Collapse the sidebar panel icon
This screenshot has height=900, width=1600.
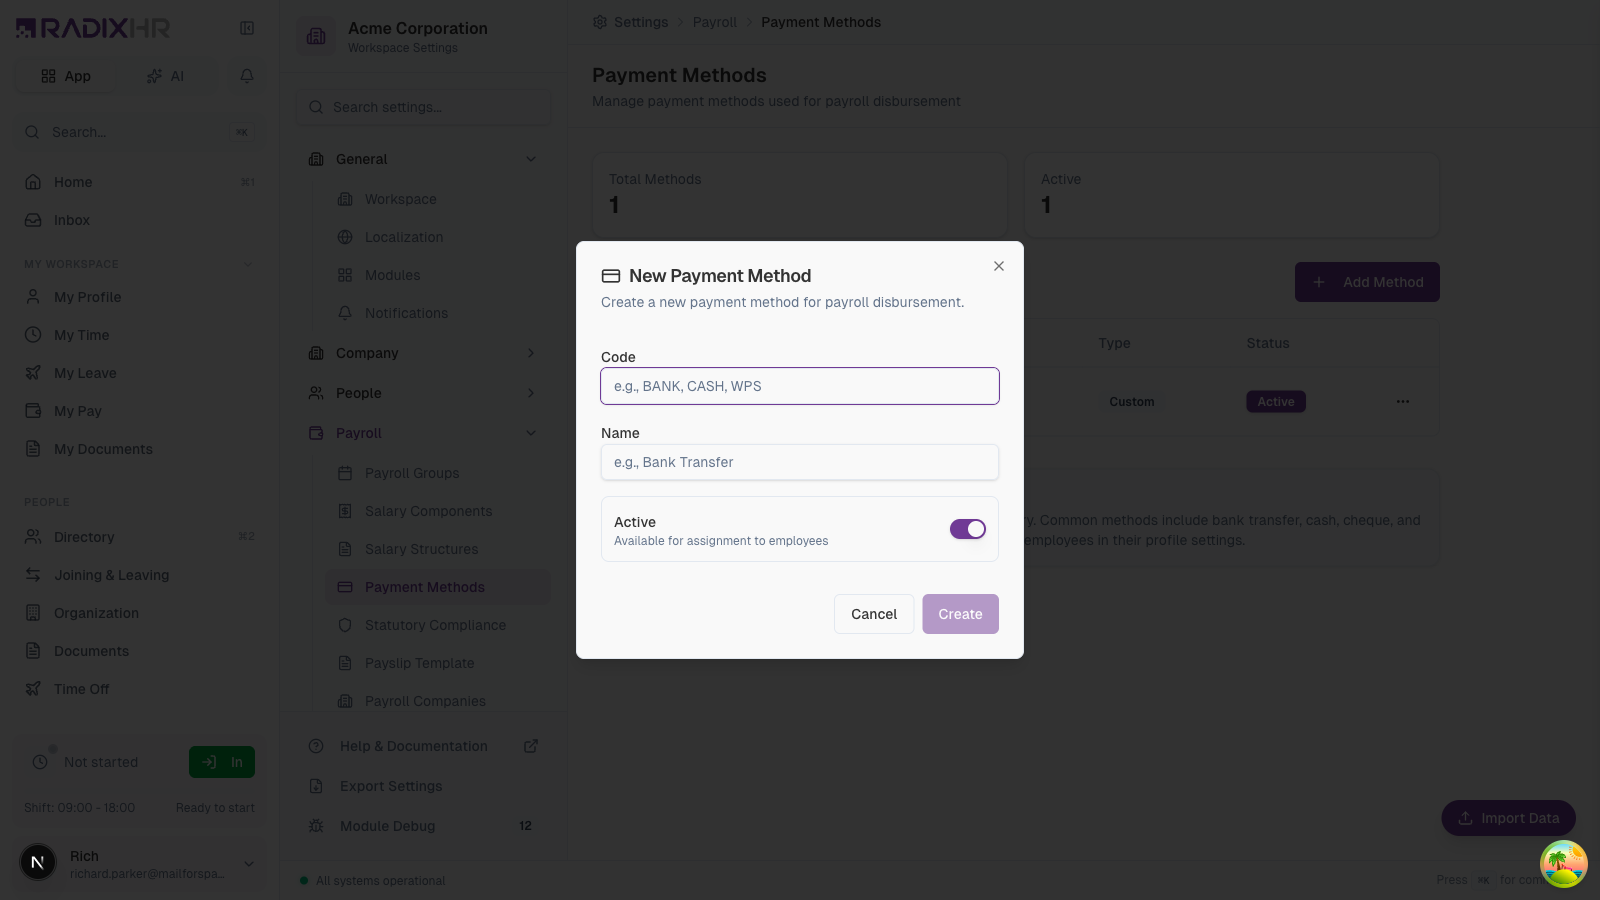247,28
